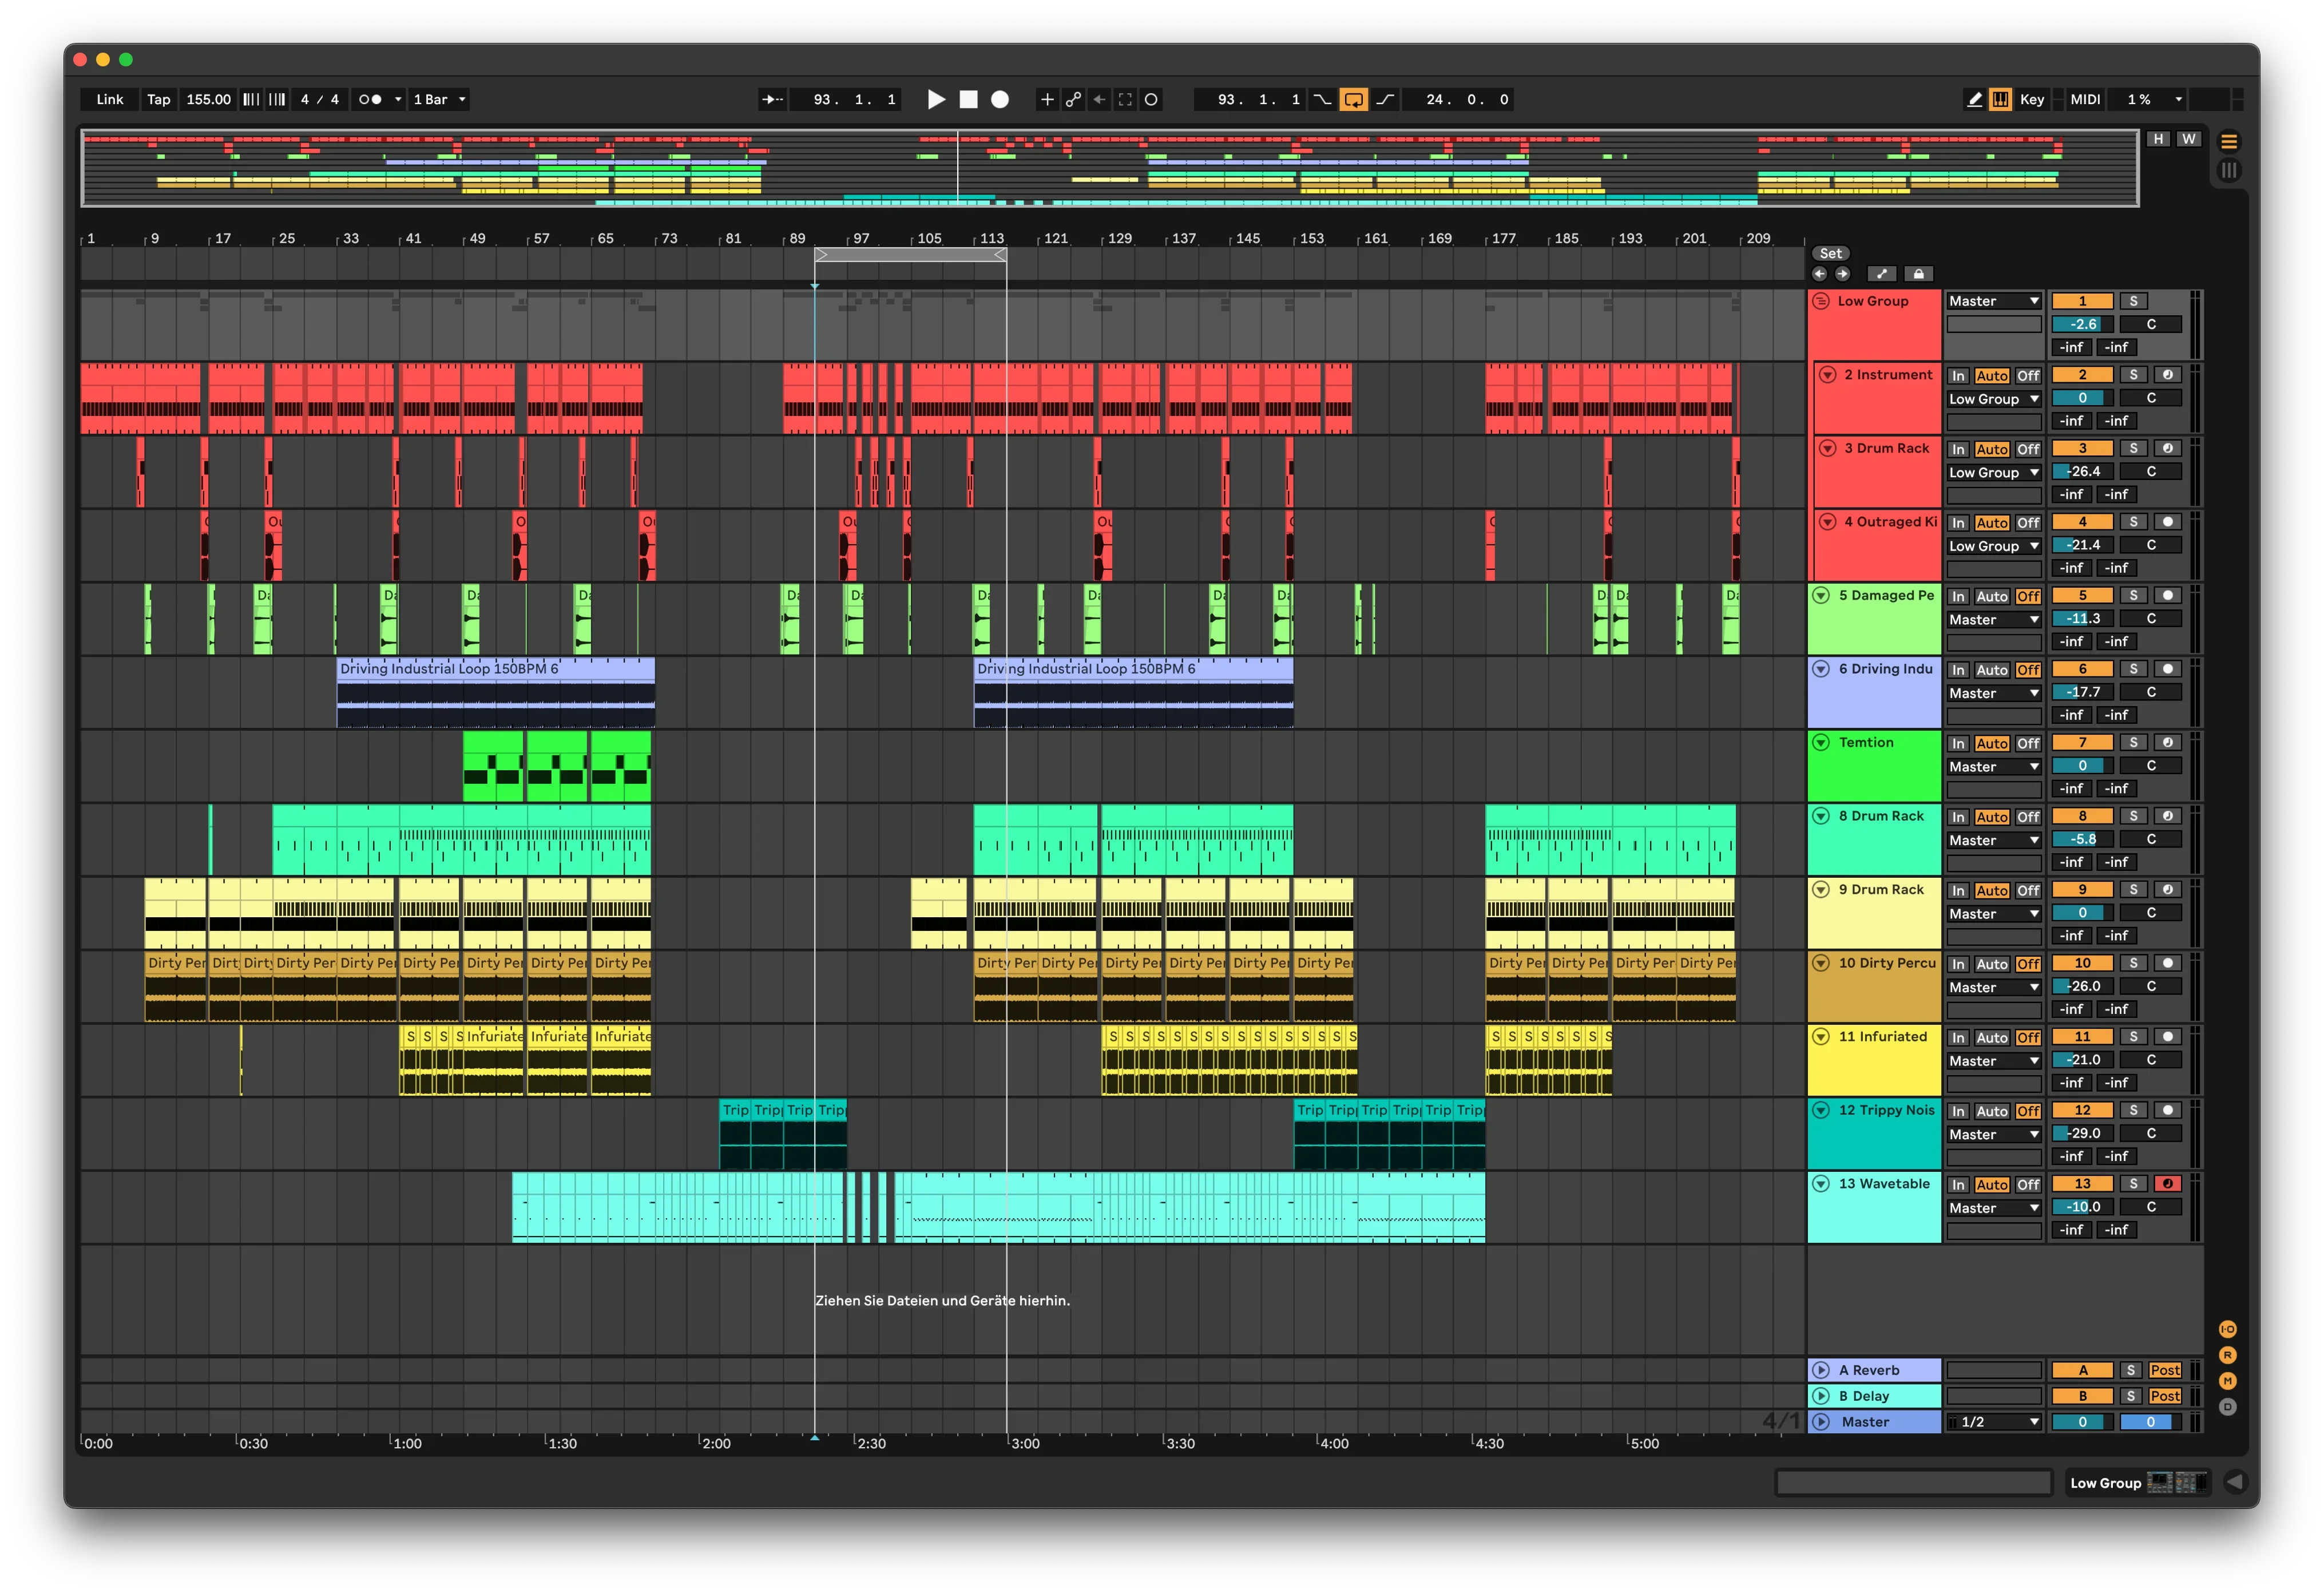
Task: Deactivate track 5 via its activator
Action: [x=2082, y=595]
